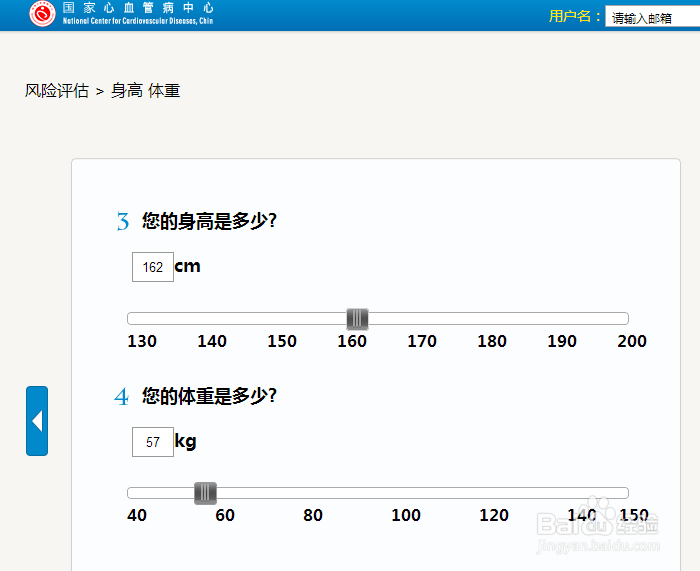The width and height of the screenshot is (700, 571).
Task: Click the 120 label on weight scale
Action: coord(494,516)
